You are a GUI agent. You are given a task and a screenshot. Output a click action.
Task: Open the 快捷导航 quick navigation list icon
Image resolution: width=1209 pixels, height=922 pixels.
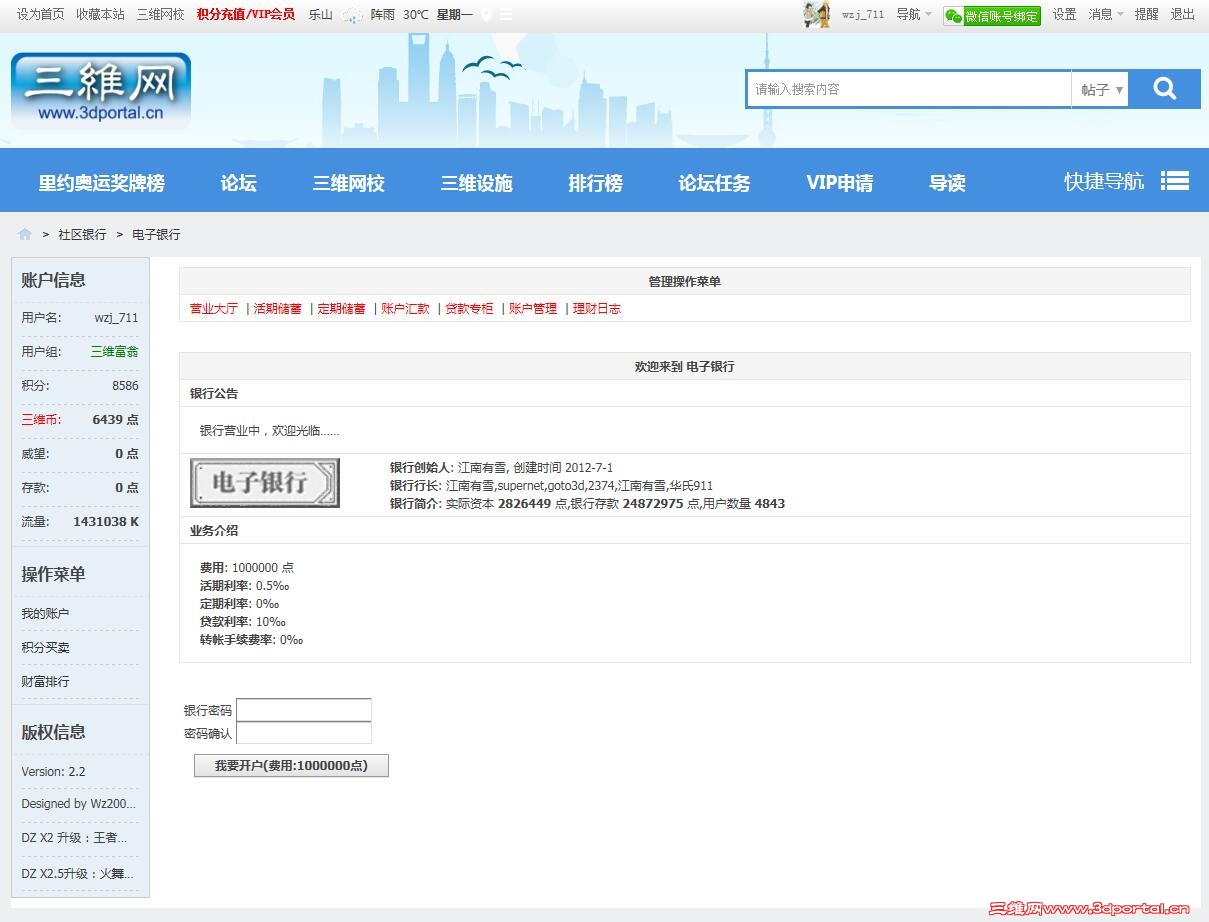click(x=1175, y=181)
